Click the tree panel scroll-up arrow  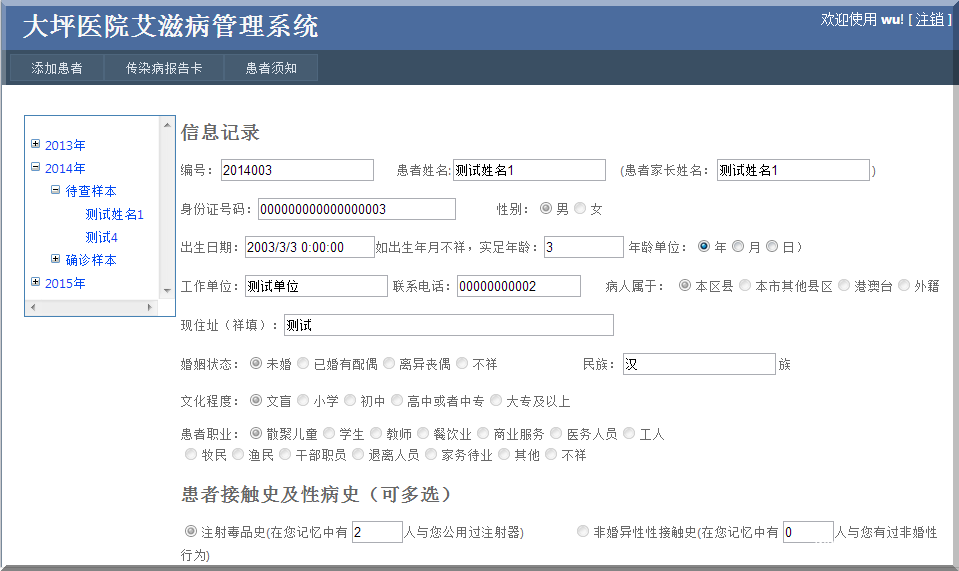point(167,125)
